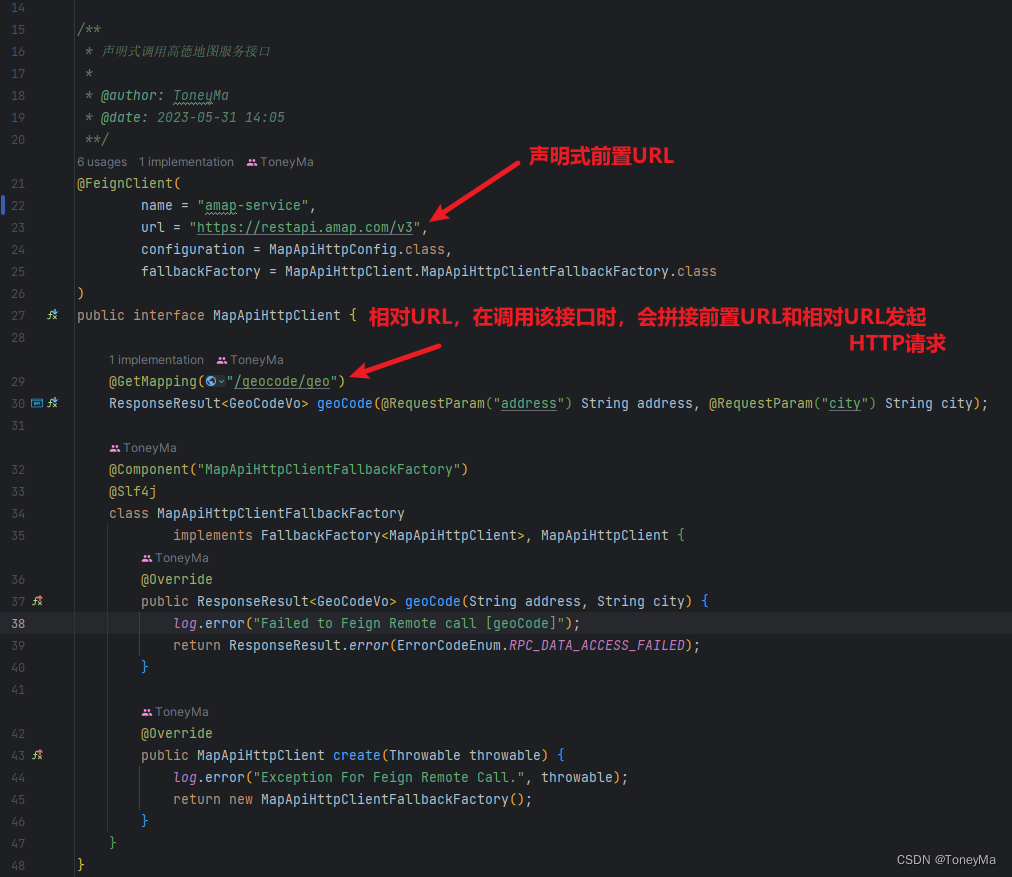Screen dimensions: 1012x877
Task: Click the @Component annotation
Action: tap(149, 470)
